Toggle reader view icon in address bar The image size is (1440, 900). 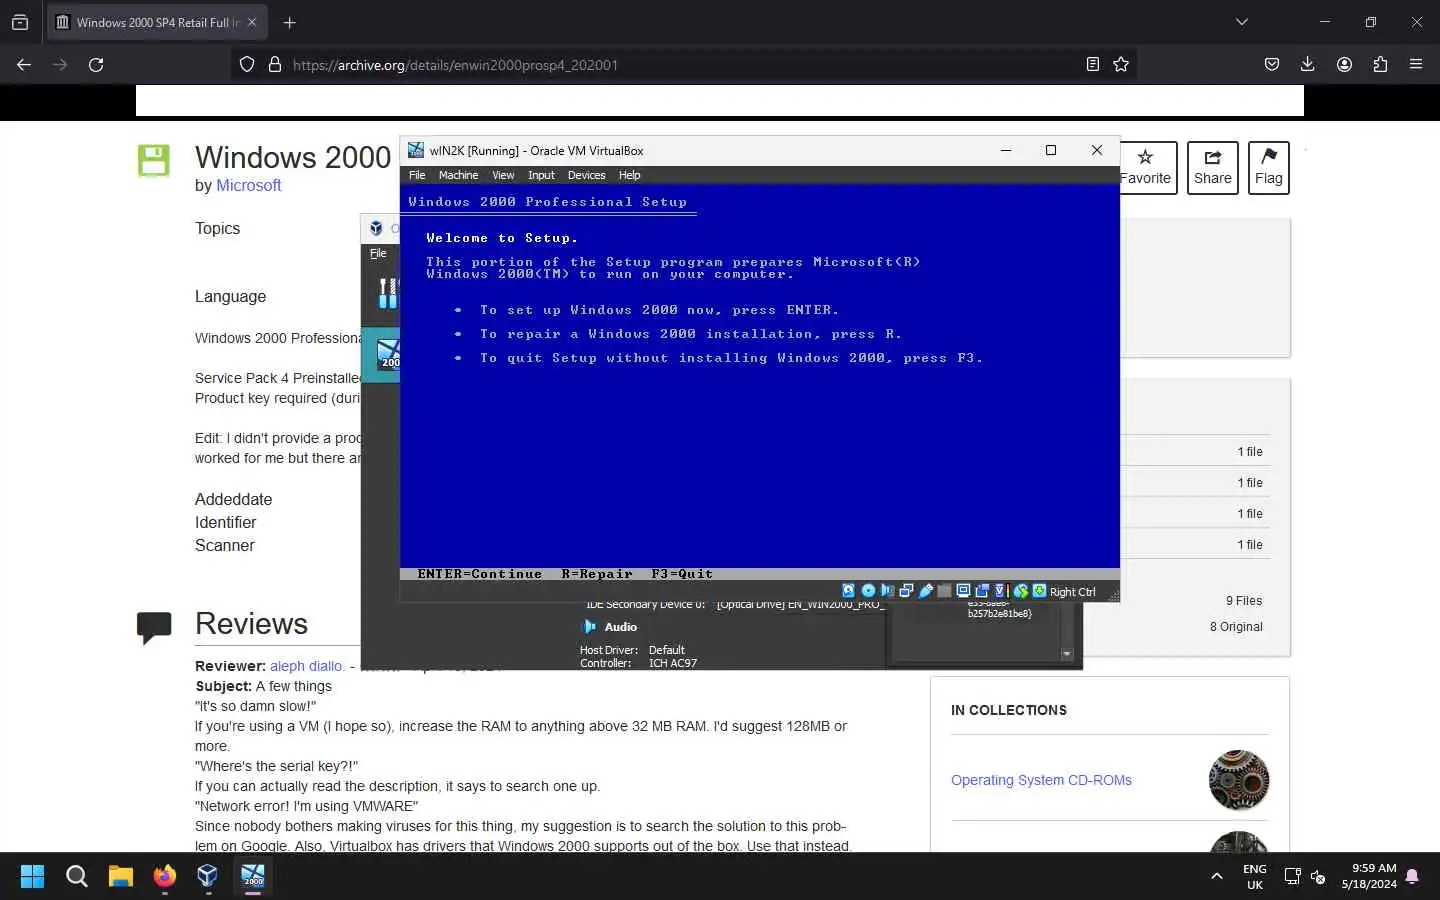point(1092,64)
